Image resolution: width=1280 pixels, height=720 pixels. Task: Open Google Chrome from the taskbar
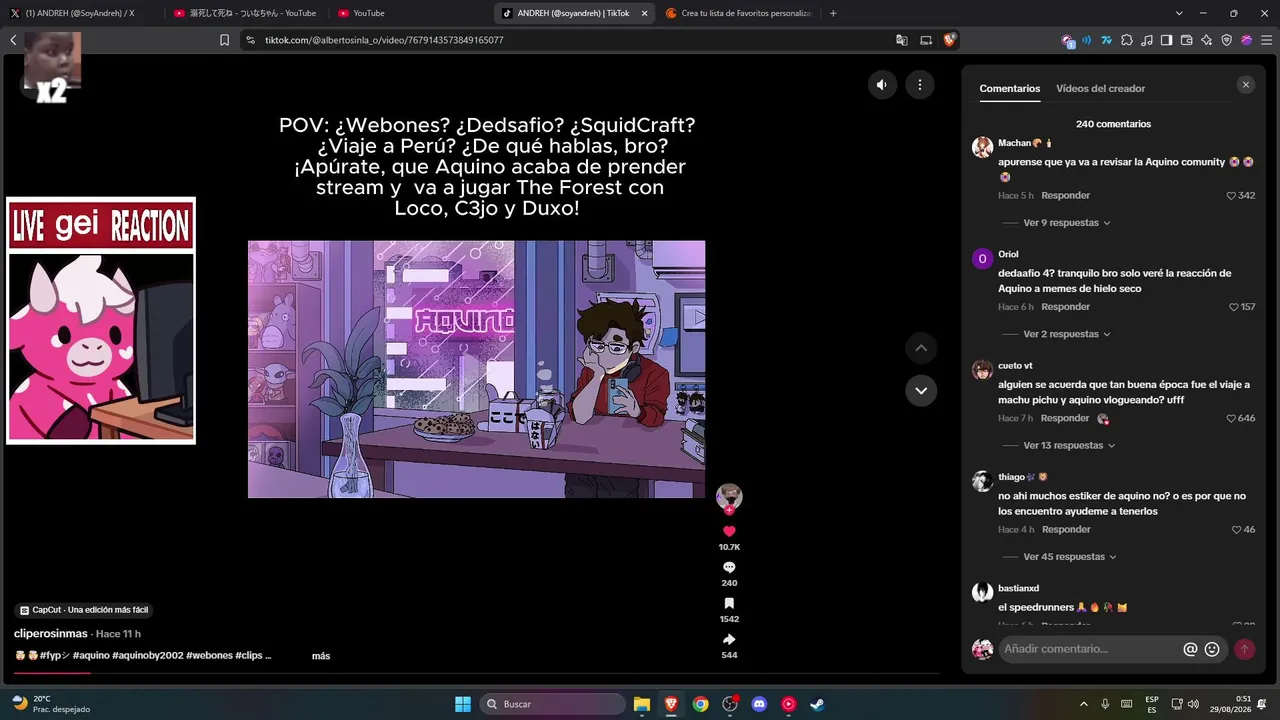[x=701, y=704]
